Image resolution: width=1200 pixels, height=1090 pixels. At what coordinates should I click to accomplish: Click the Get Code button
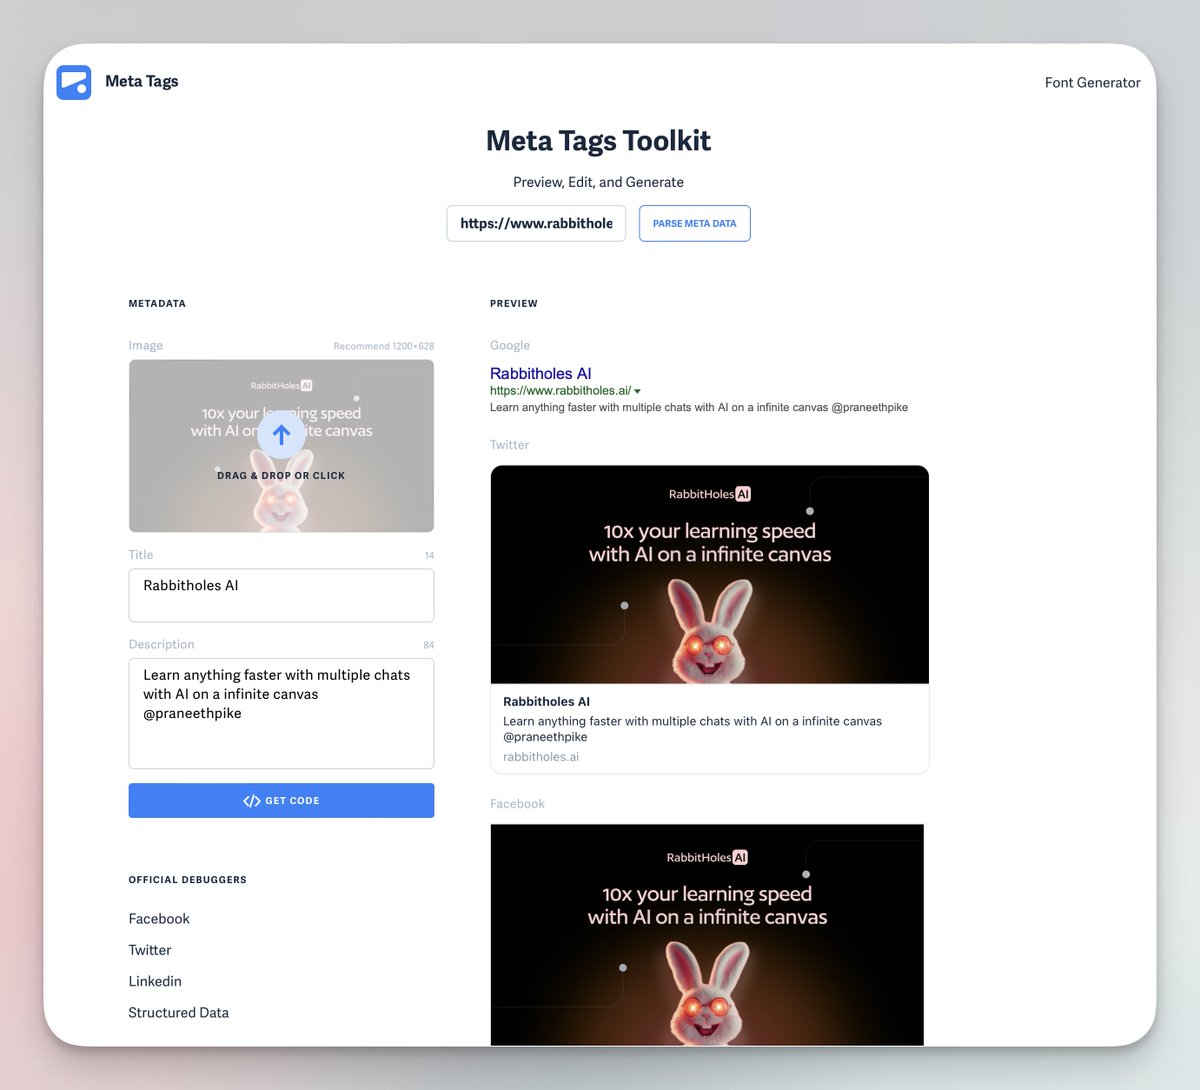click(x=281, y=800)
